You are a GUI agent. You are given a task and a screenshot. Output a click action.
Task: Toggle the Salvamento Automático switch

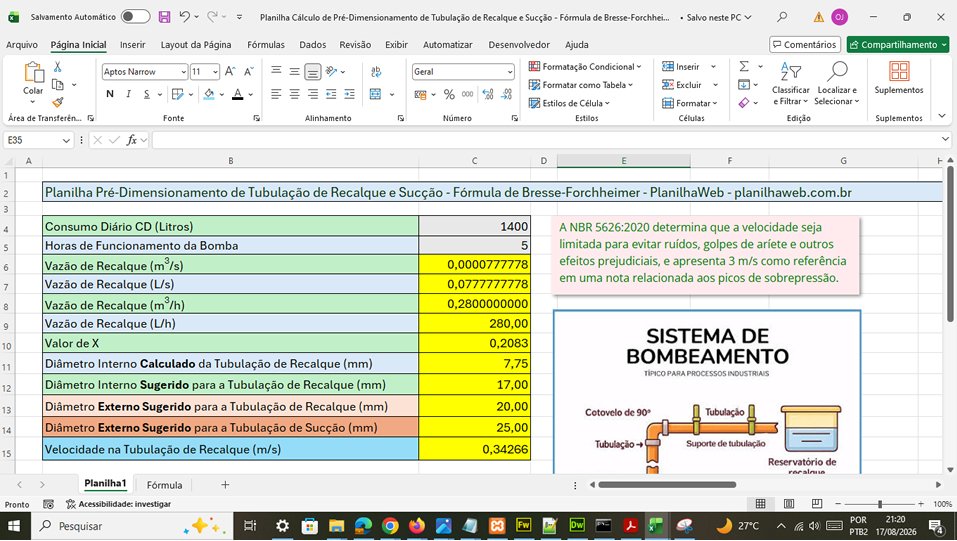point(135,17)
